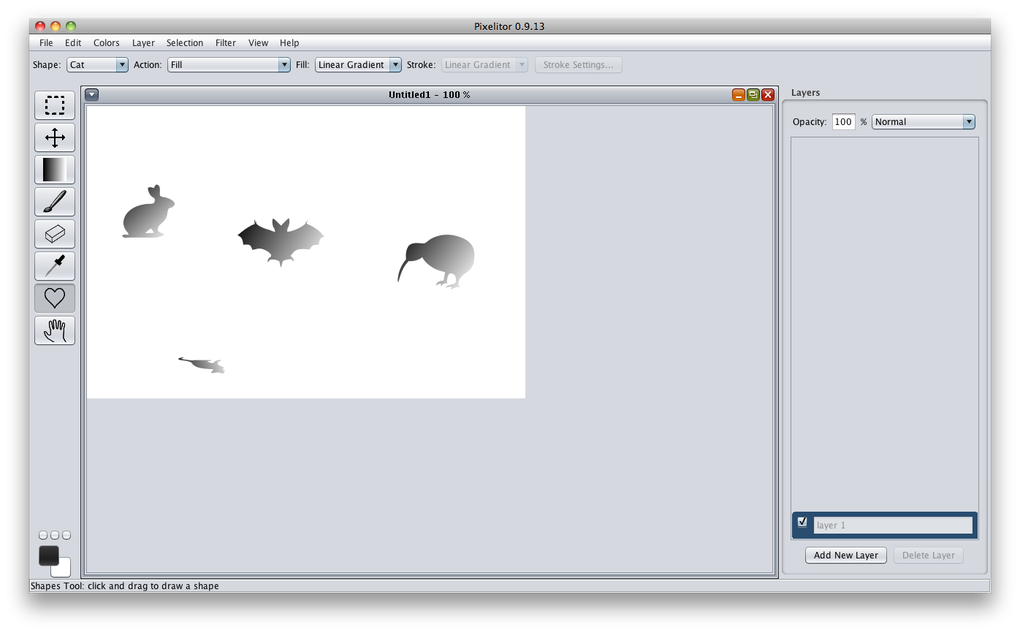Select the rectangular Selection tool
The height and width of the screenshot is (633, 1020).
coord(54,105)
